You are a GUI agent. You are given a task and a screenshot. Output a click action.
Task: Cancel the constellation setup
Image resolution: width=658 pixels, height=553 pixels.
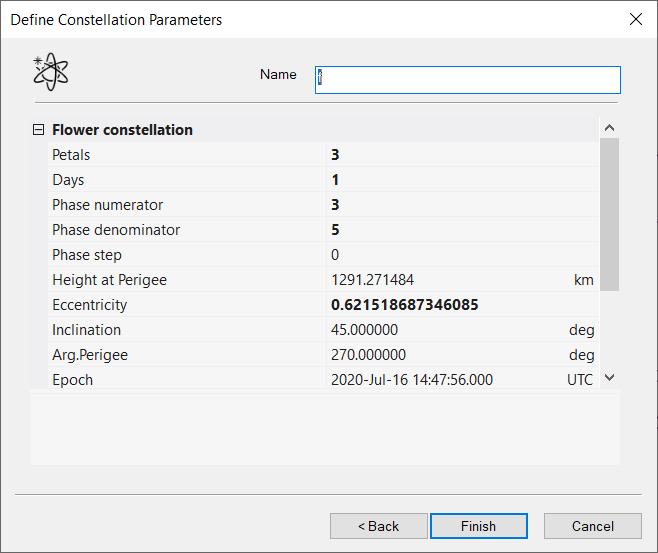592,526
